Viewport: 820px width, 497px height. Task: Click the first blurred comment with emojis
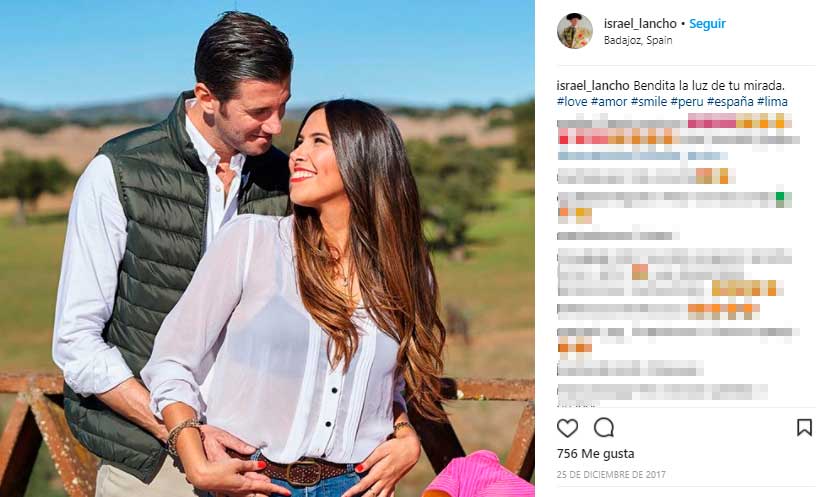point(678,131)
